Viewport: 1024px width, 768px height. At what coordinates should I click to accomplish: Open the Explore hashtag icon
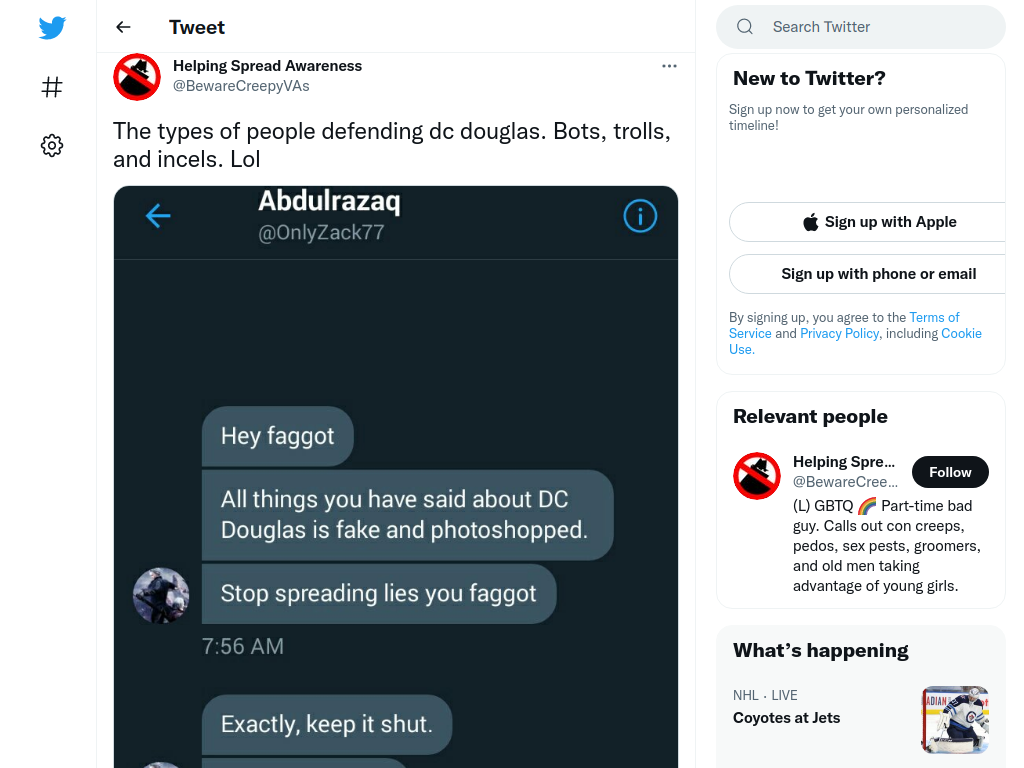pyautogui.click(x=52, y=87)
